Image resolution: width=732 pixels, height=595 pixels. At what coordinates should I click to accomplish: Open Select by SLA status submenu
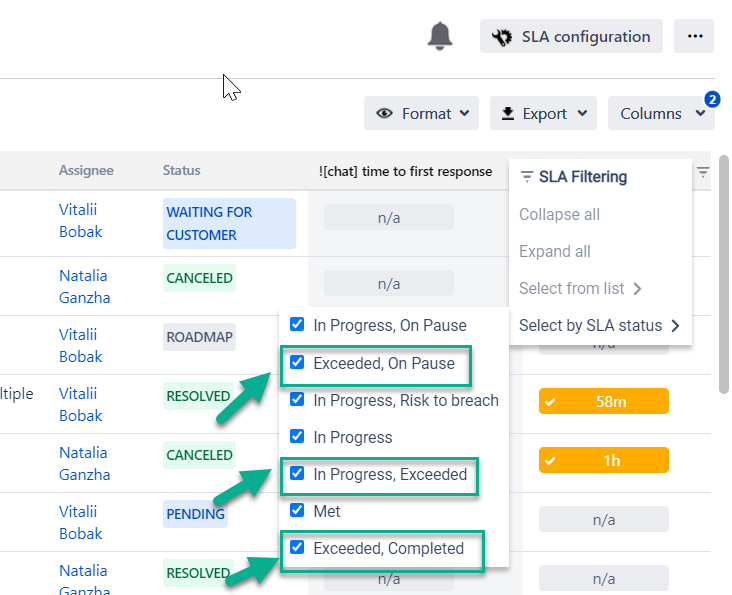(x=599, y=325)
